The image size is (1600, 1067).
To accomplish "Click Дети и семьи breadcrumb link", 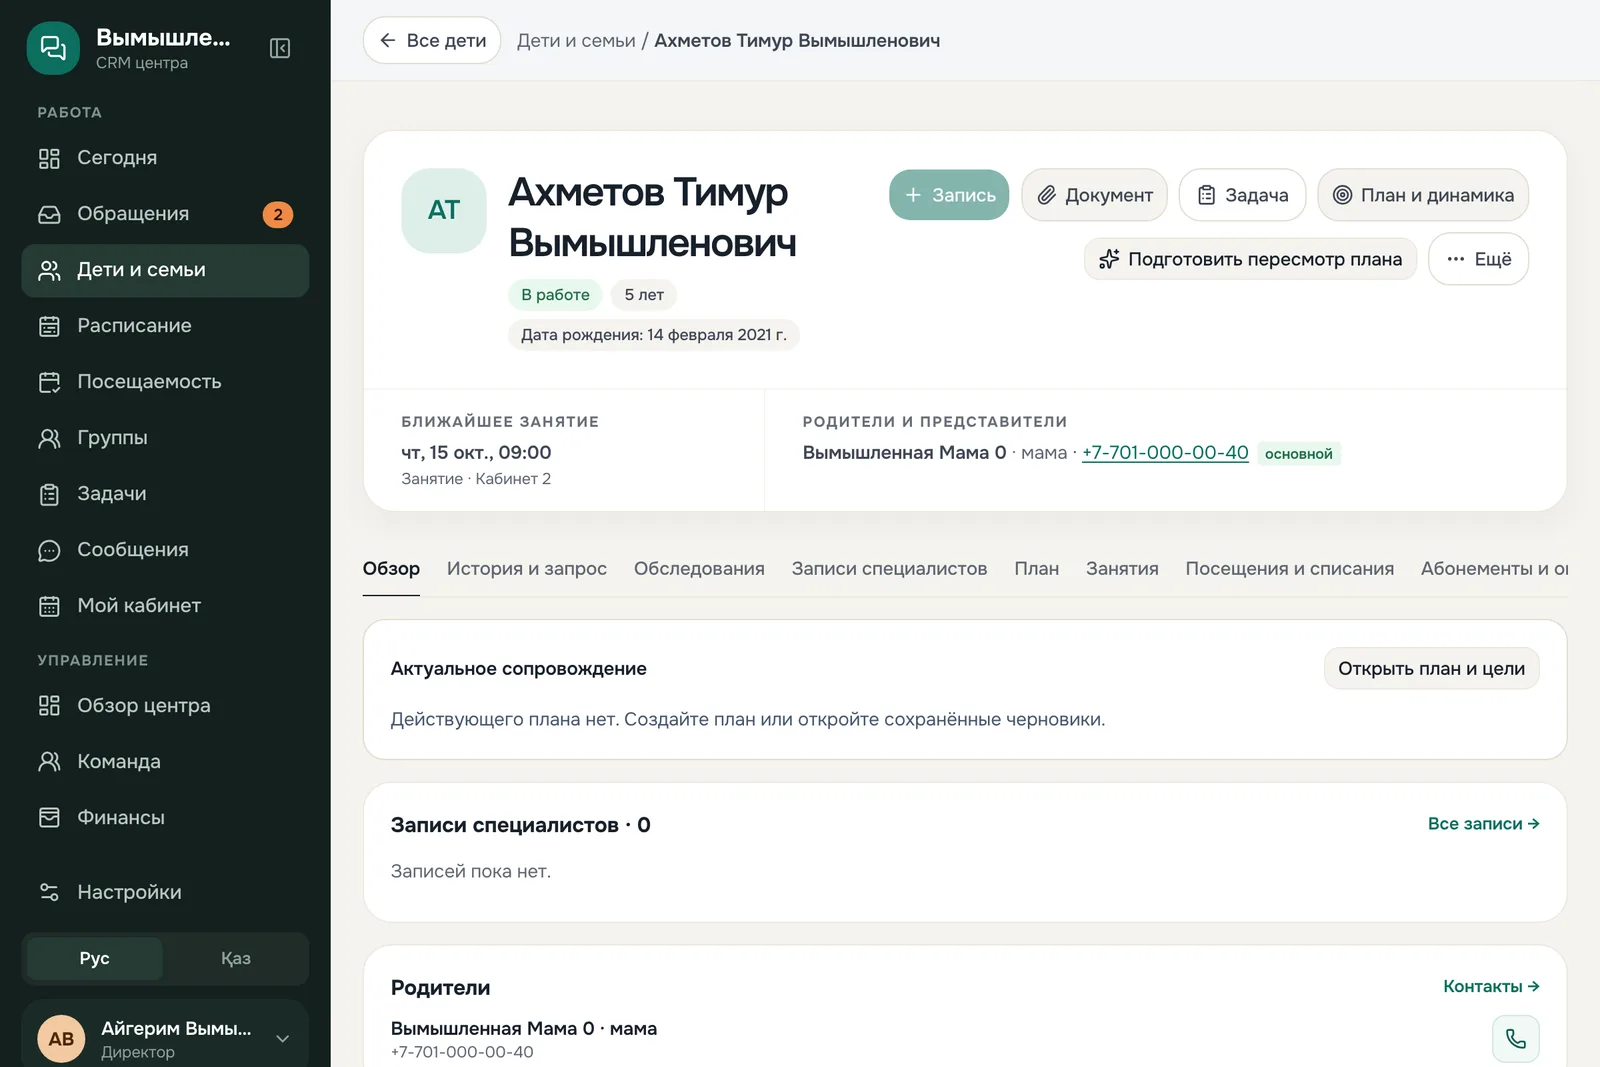I will click(x=576, y=41).
